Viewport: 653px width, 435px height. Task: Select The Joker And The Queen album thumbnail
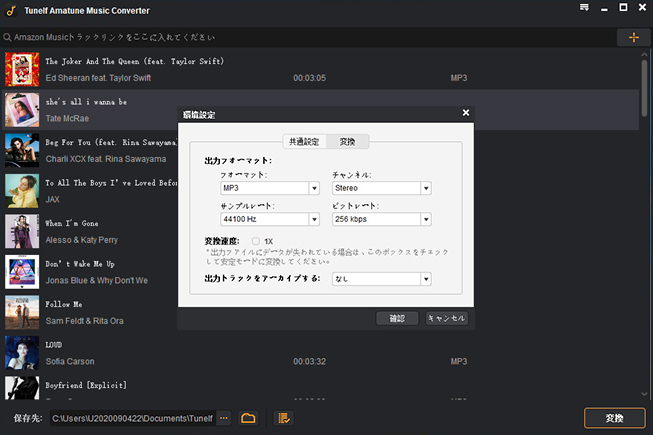(22, 69)
